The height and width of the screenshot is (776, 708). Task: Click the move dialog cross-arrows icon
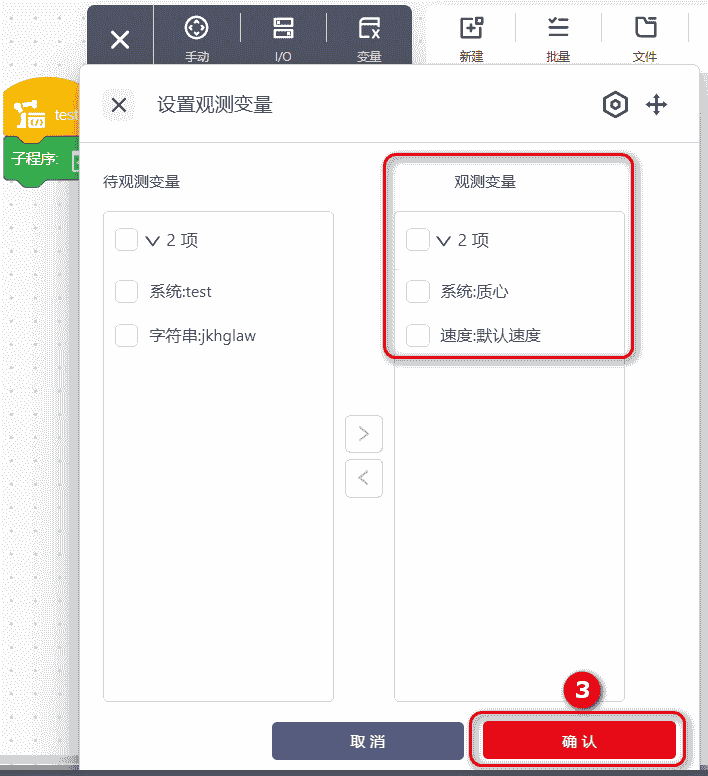click(656, 105)
